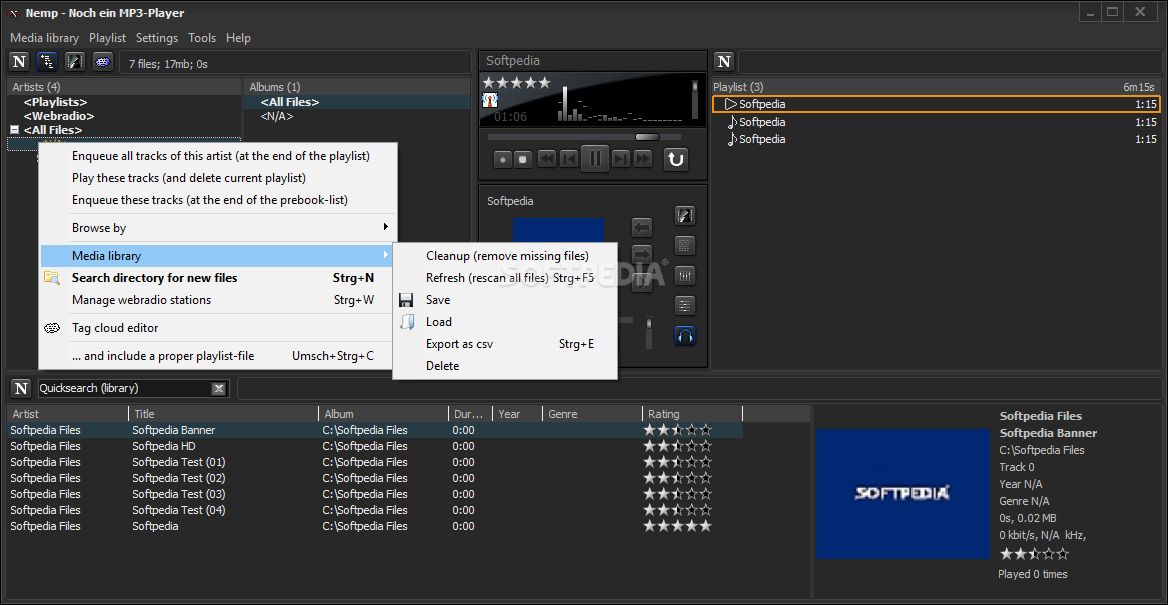Open the effects sliders panel icon
Screen dimensions: 1168x605
click(685, 305)
